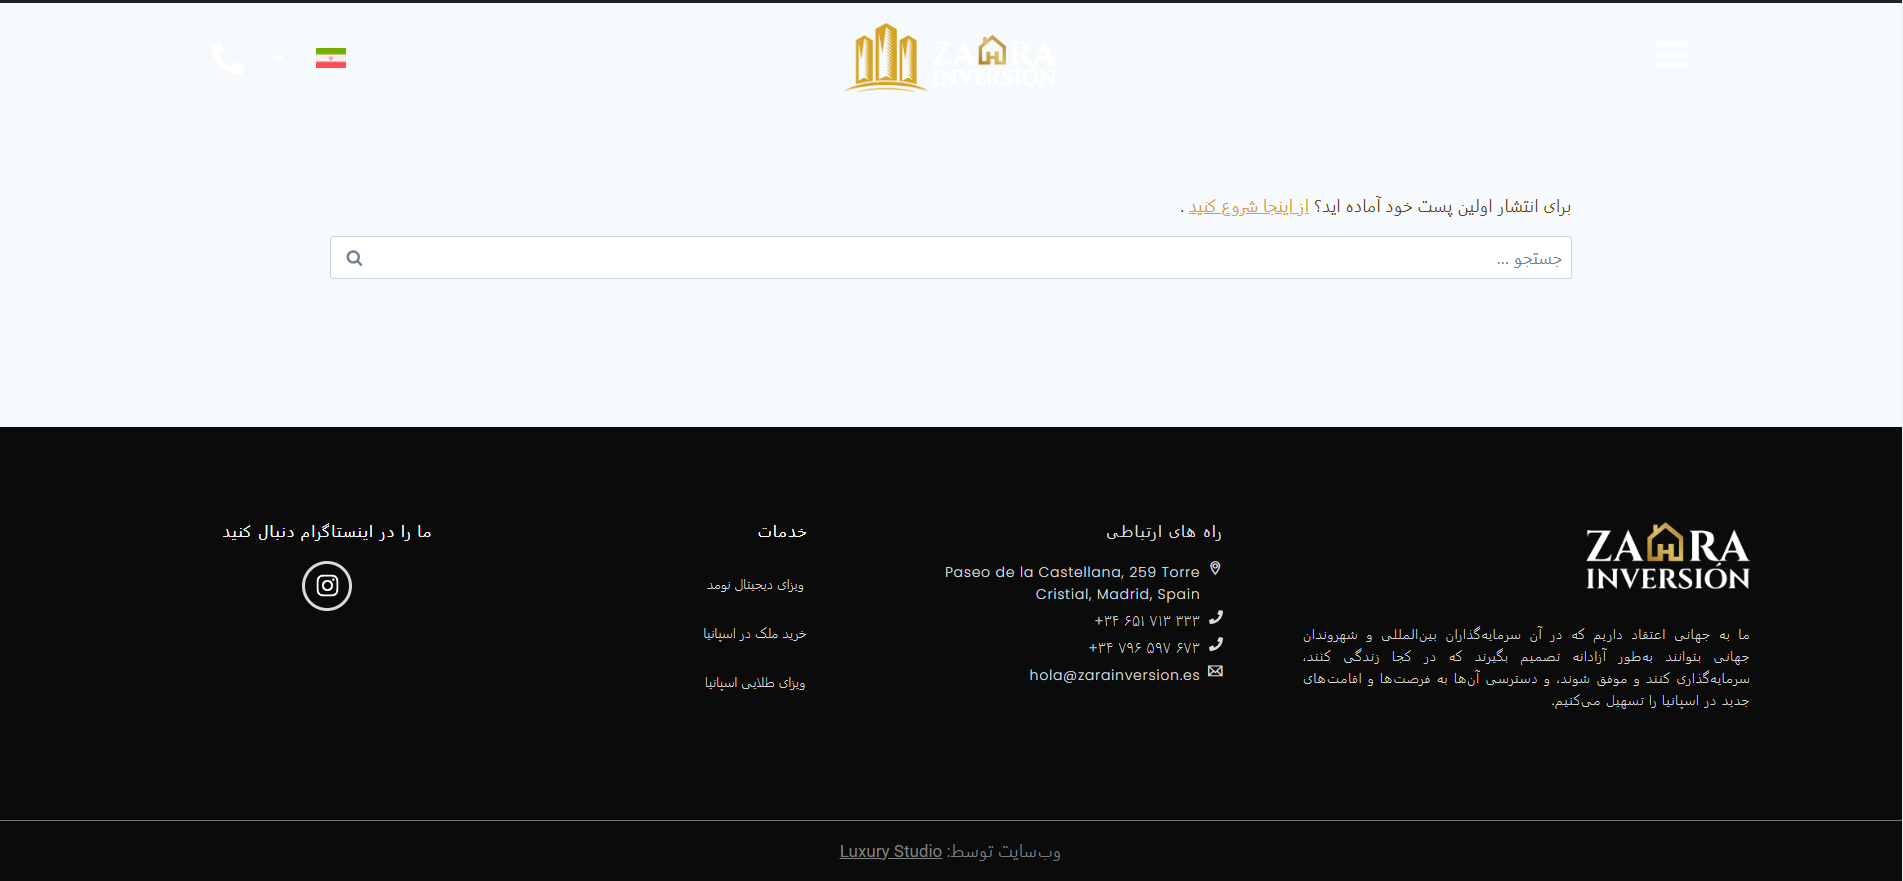
Task: Open خرید ملک در اسپانیا service link
Action: [754, 634]
